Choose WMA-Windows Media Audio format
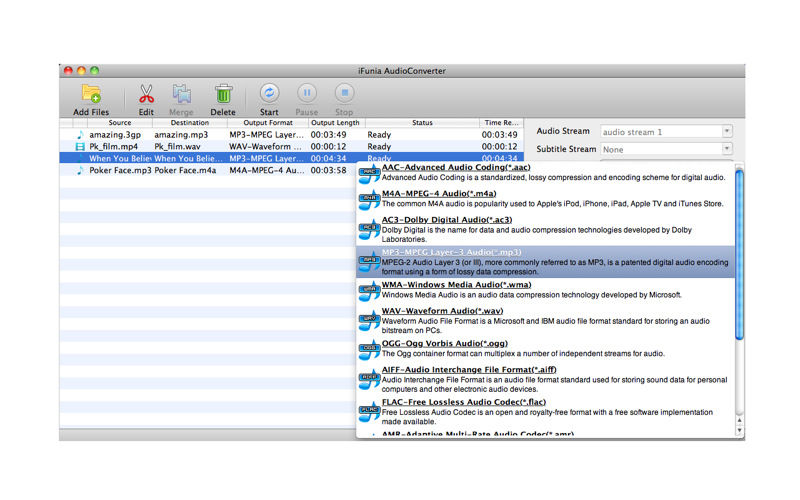This screenshot has height=500, width=800. (456, 285)
